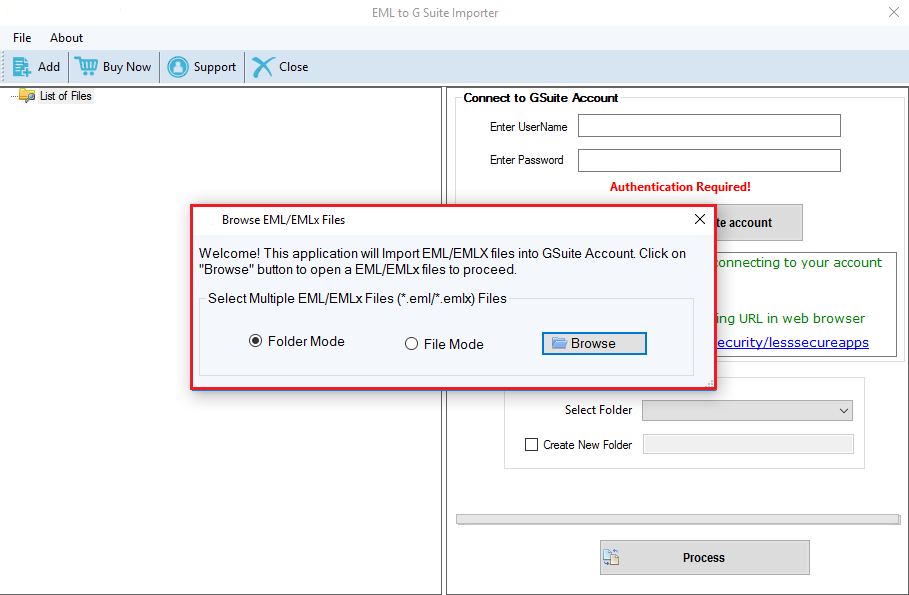Select File Mode radio button

click(411, 344)
